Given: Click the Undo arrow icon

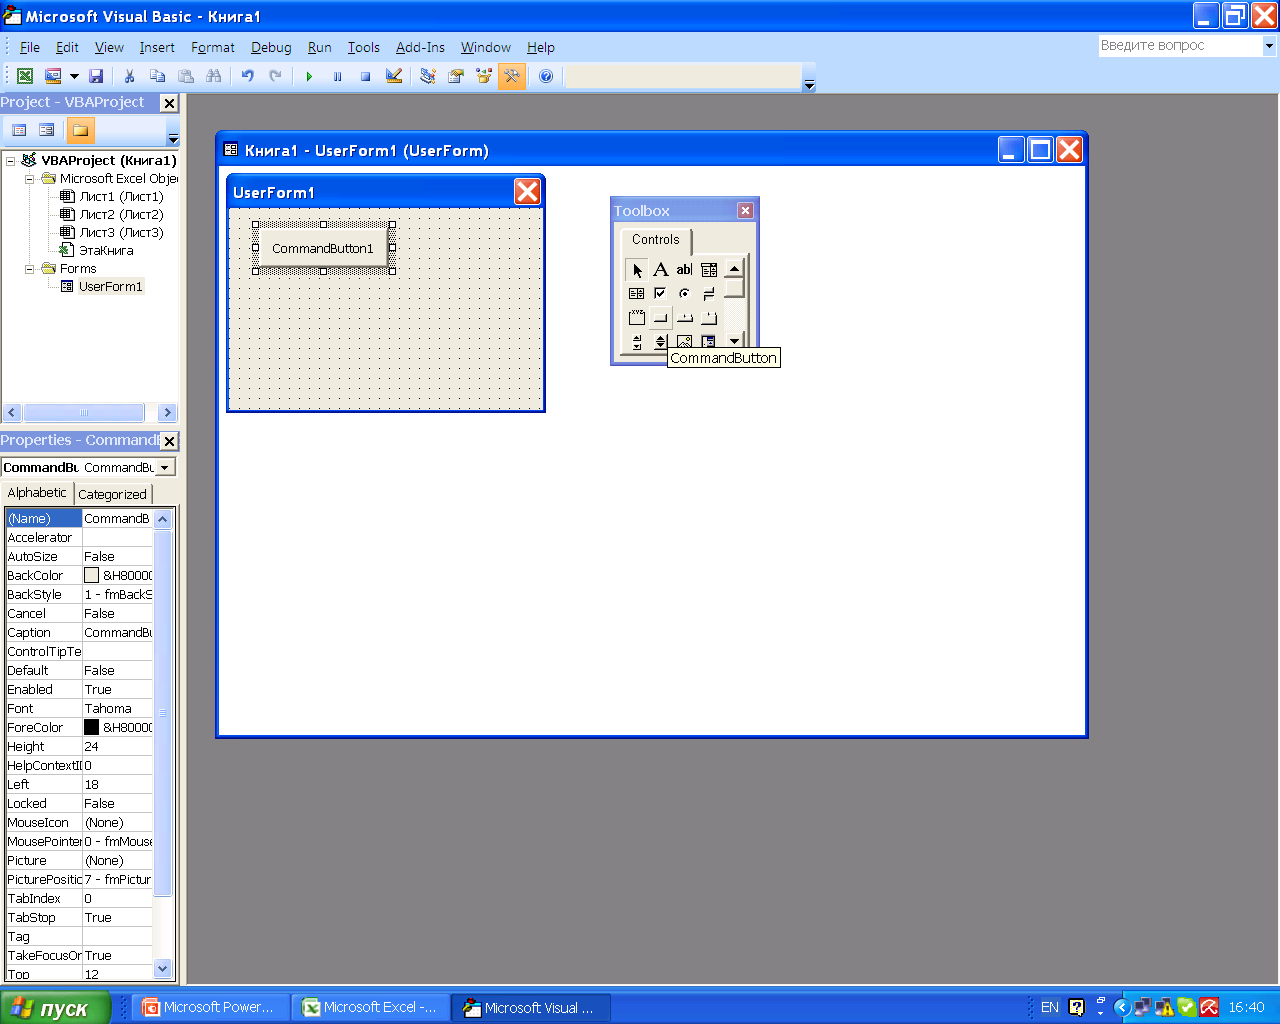Looking at the screenshot, I should tap(247, 76).
